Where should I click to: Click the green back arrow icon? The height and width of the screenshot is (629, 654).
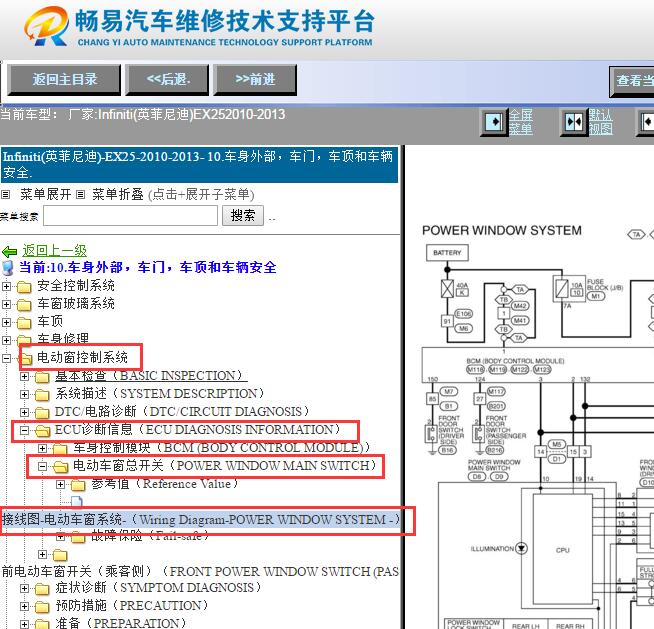point(10,252)
